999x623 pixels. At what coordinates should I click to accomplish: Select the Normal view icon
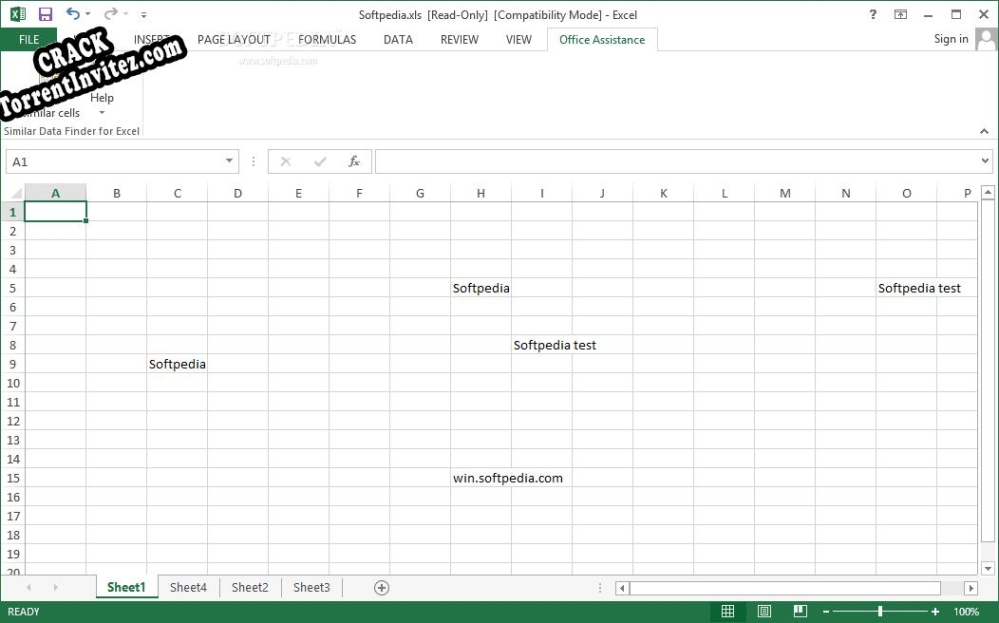(728, 611)
